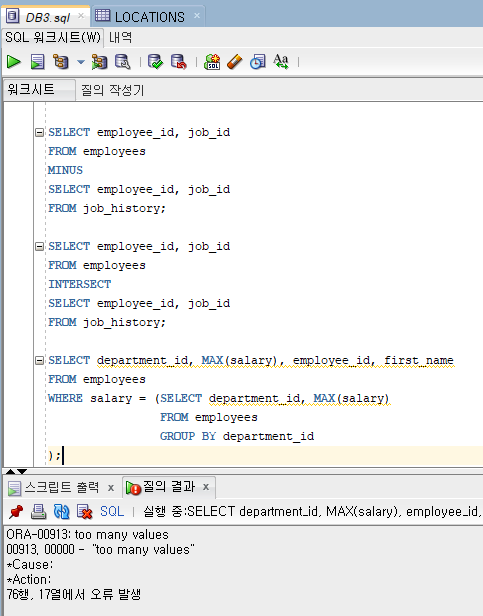Click the DB3.sql tab file icon
483x616 pixels.
click(x=13, y=16)
